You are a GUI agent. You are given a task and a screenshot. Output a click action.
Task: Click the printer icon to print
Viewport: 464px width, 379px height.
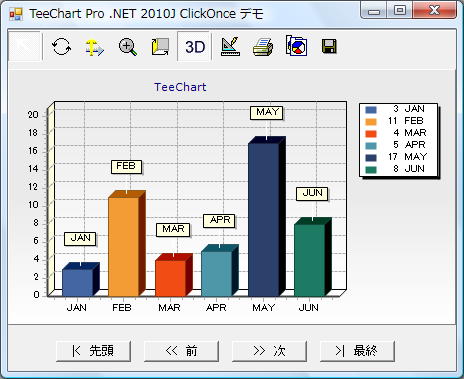click(x=263, y=47)
